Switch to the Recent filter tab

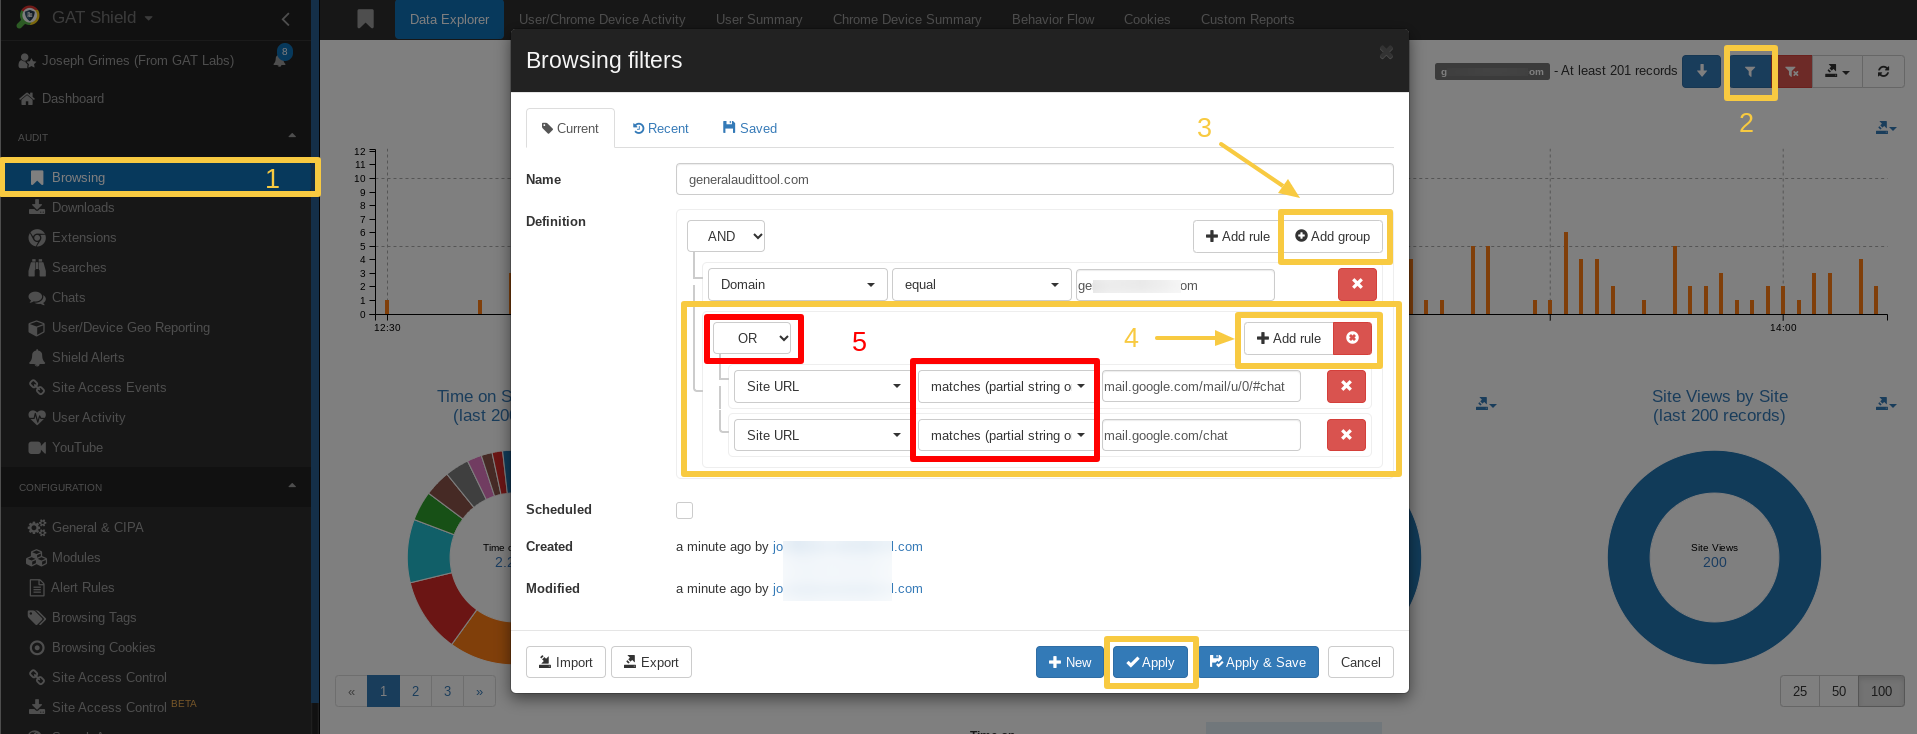pyautogui.click(x=660, y=128)
